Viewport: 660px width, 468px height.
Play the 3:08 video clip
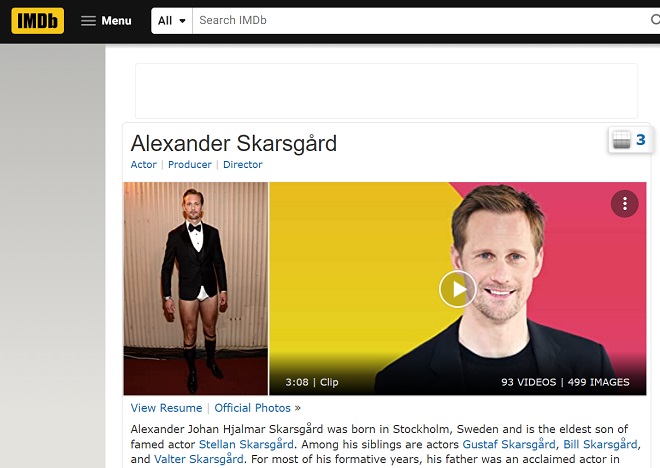[458, 289]
